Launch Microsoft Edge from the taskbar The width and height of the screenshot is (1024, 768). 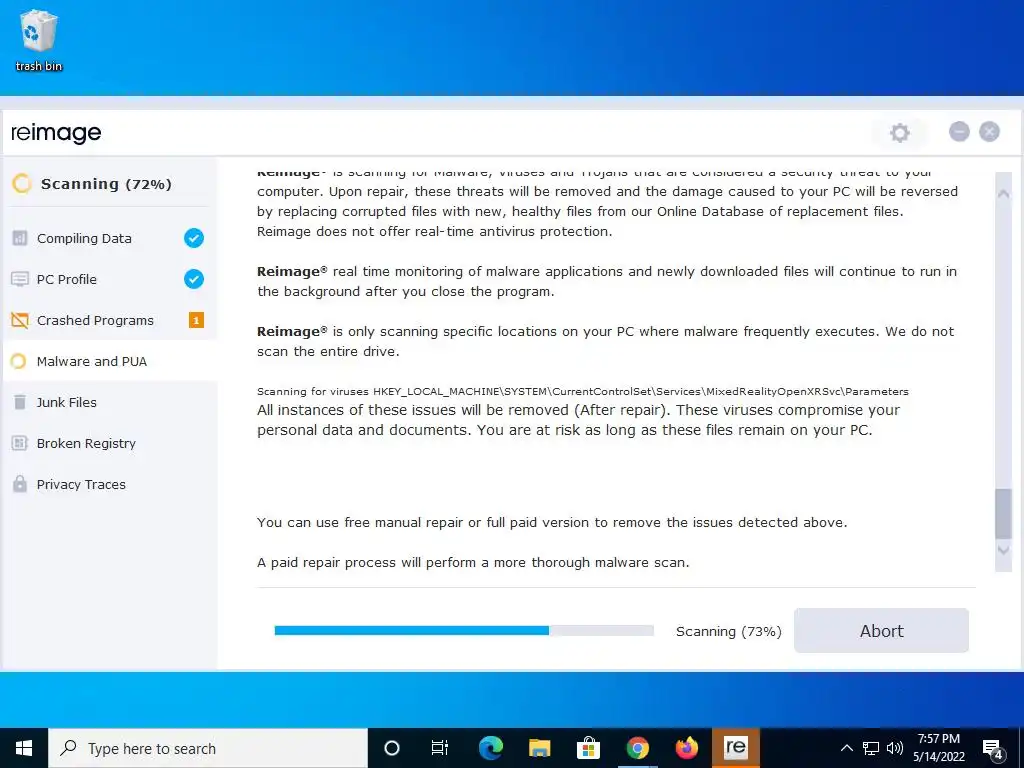pos(490,748)
